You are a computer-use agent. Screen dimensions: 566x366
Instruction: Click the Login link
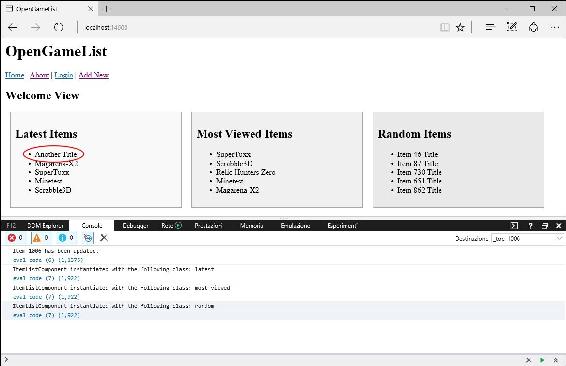[x=64, y=75]
